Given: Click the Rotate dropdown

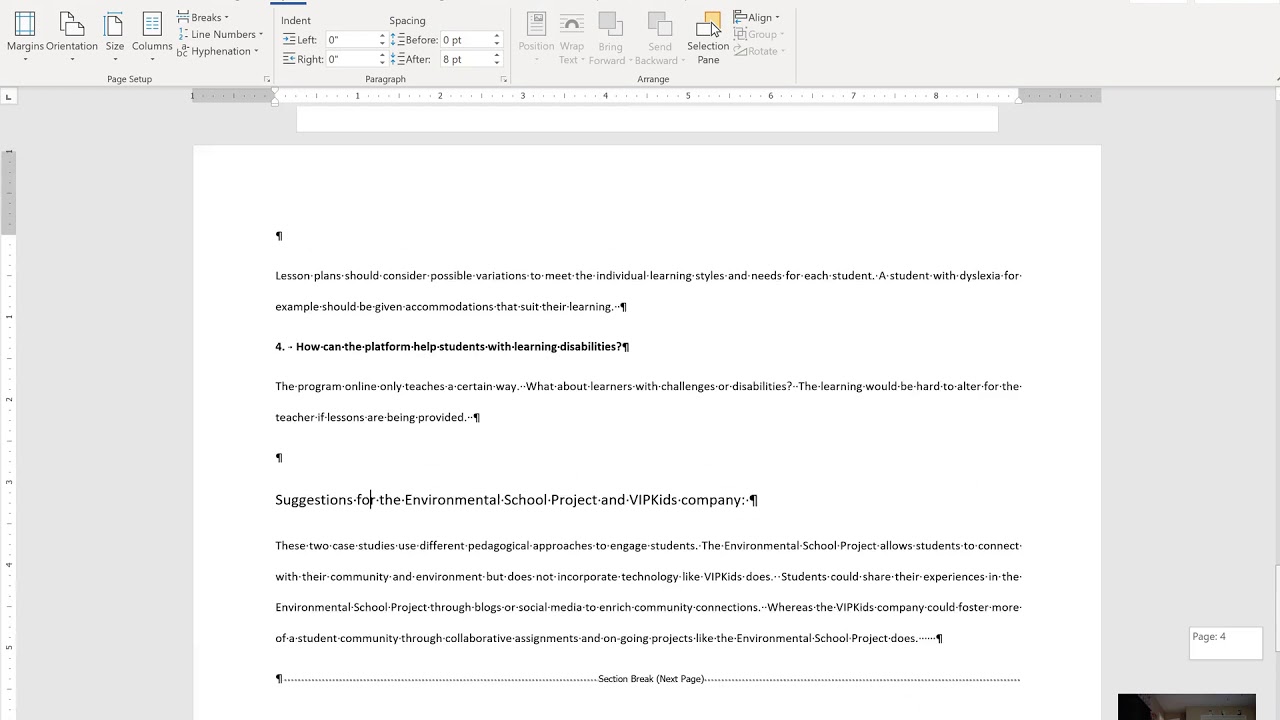Looking at the screenshot, I should click(760, 51).
